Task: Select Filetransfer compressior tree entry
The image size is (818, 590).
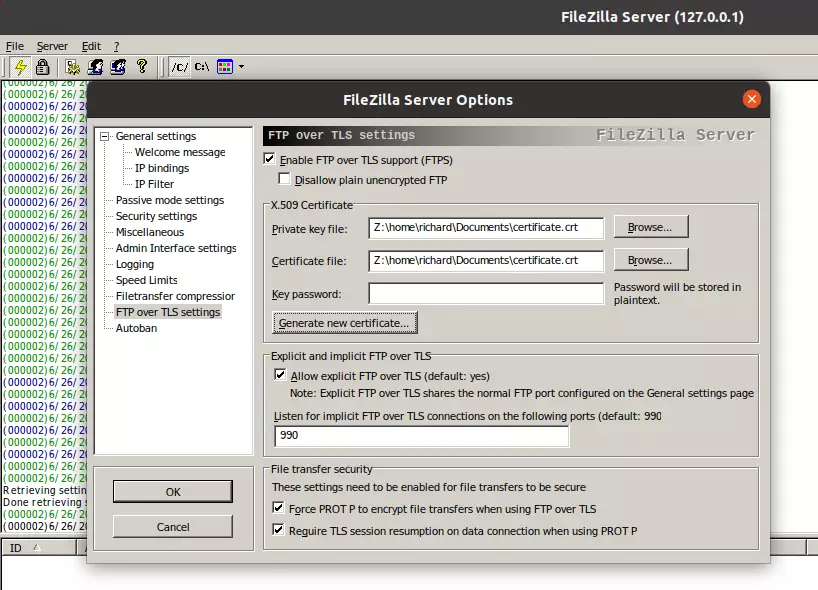Action: coord(175,296)
